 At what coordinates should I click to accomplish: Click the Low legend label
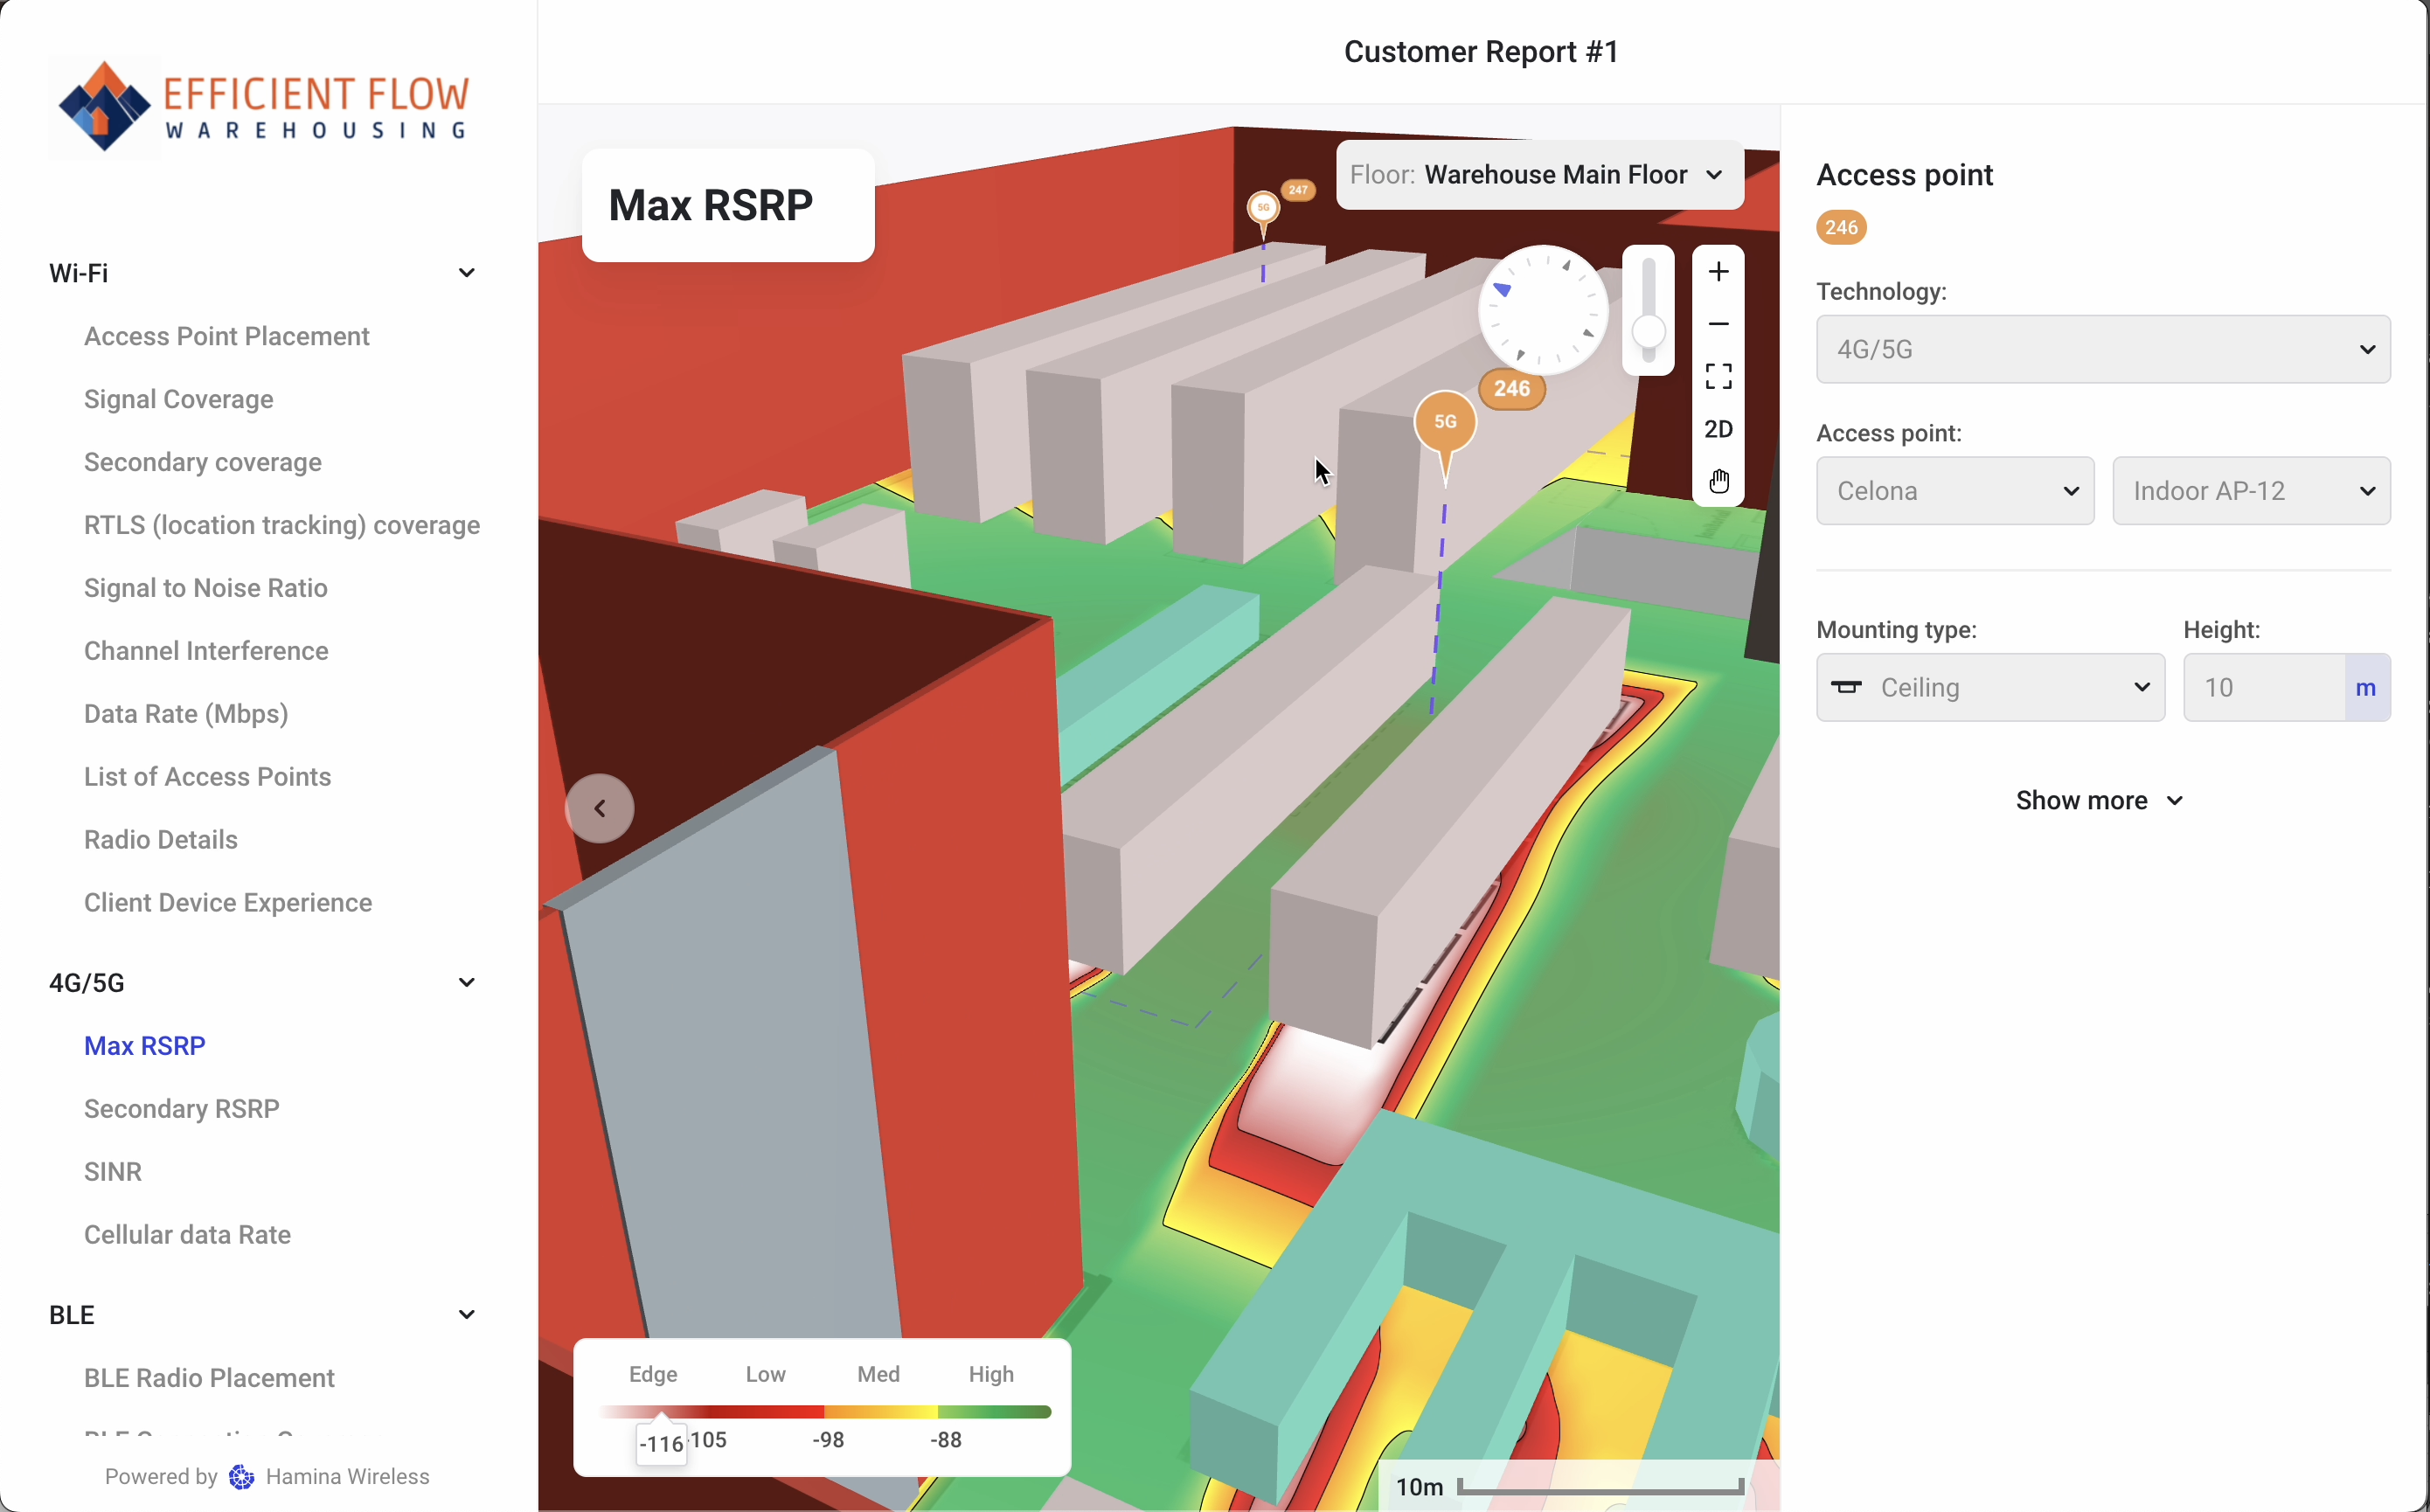point(765,1374)
